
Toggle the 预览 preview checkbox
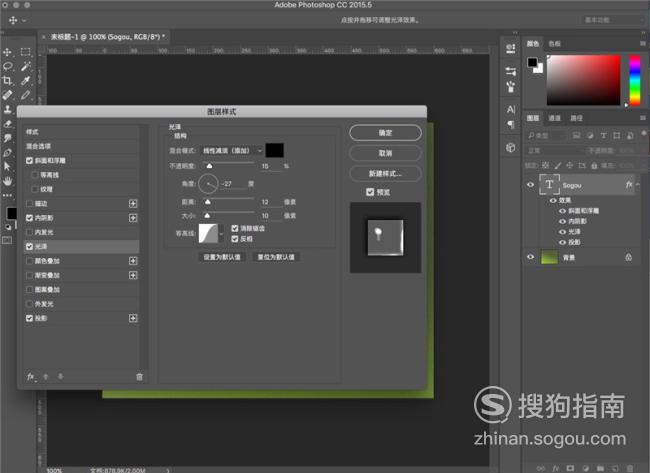370,192
